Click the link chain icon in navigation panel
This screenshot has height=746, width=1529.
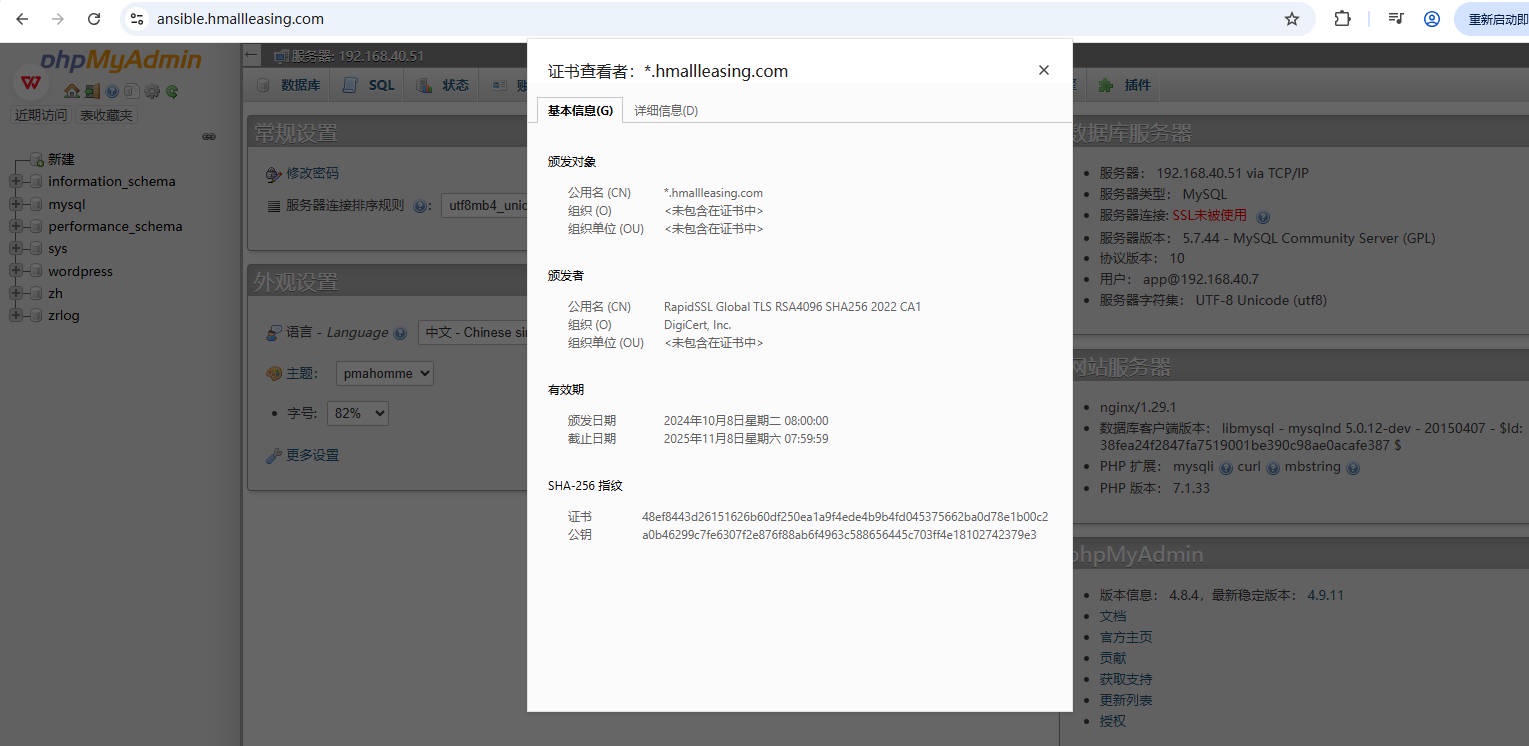pos(209,136)
